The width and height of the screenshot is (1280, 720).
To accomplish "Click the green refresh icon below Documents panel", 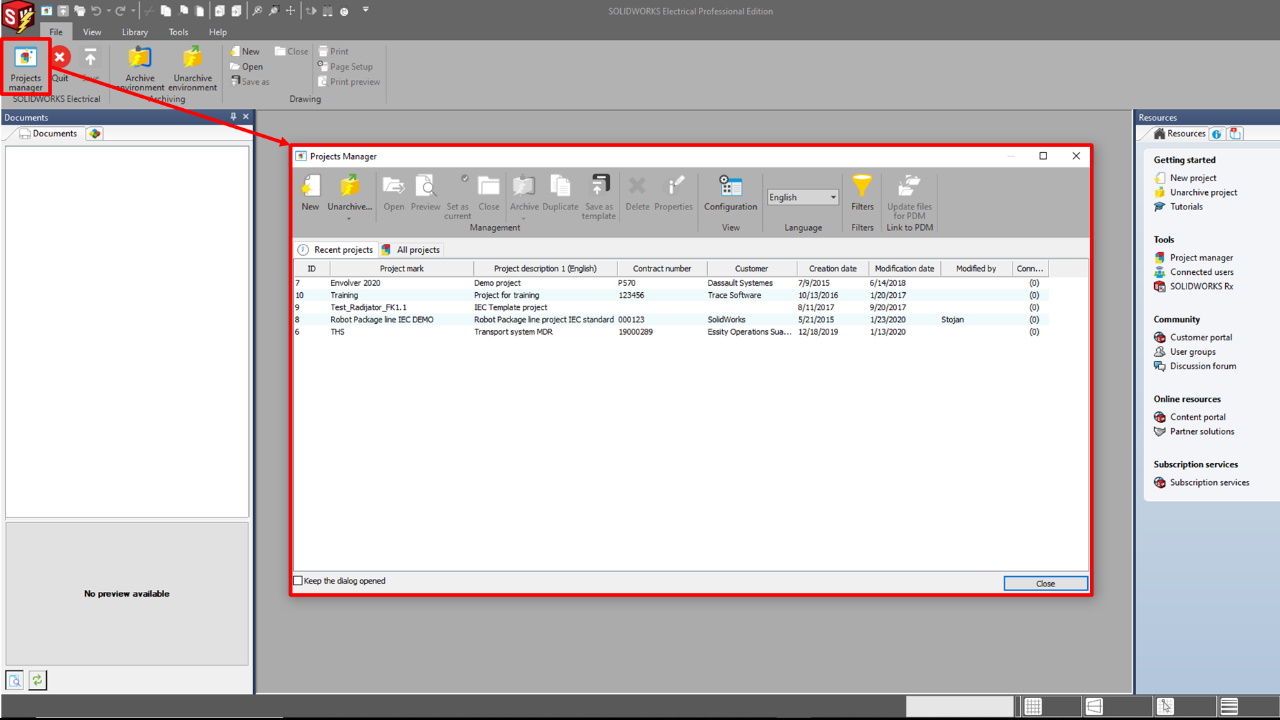I will [37, 680].
